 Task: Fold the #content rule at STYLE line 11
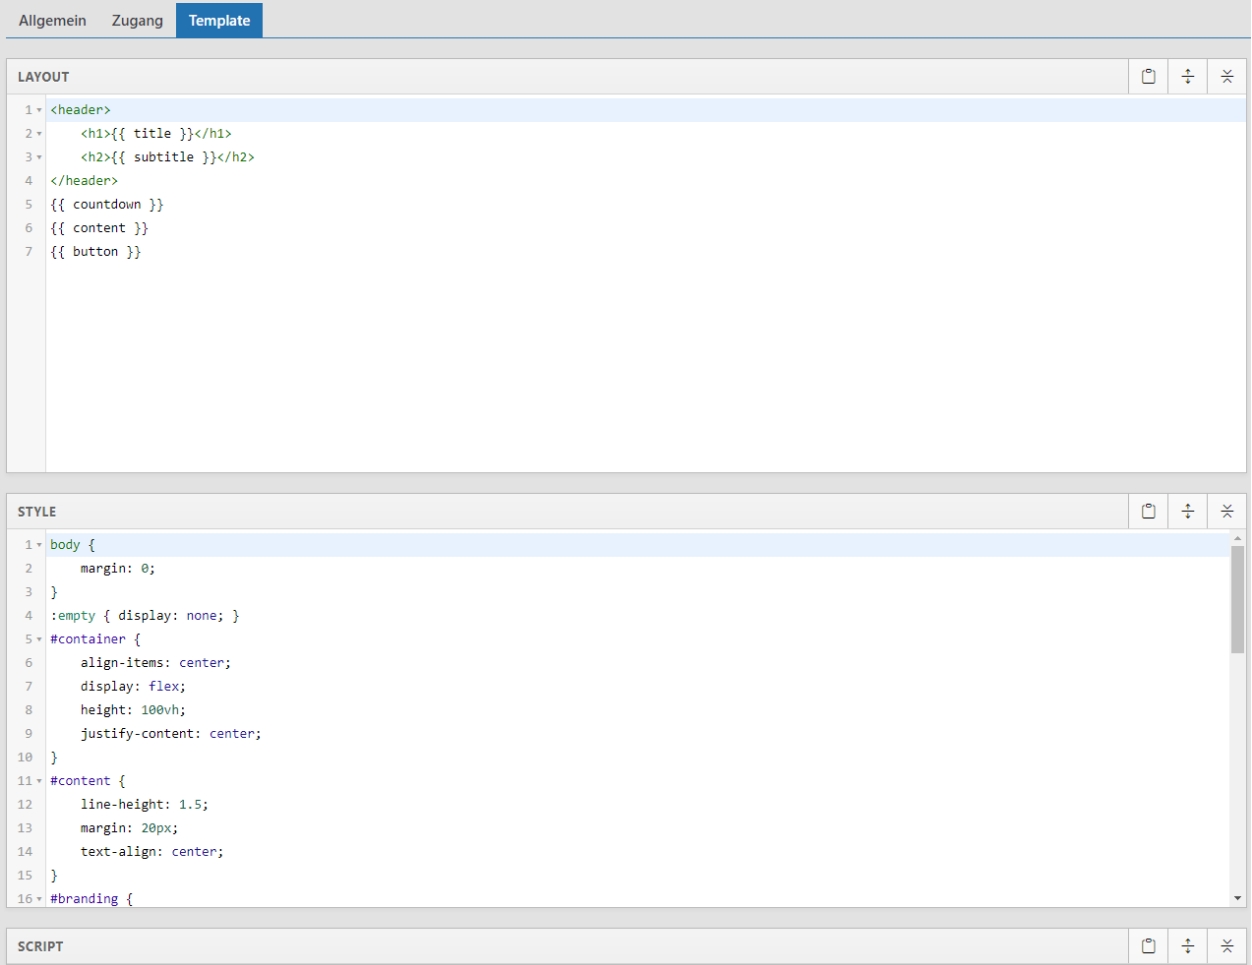pyautogui.click(x=40, y=781)
